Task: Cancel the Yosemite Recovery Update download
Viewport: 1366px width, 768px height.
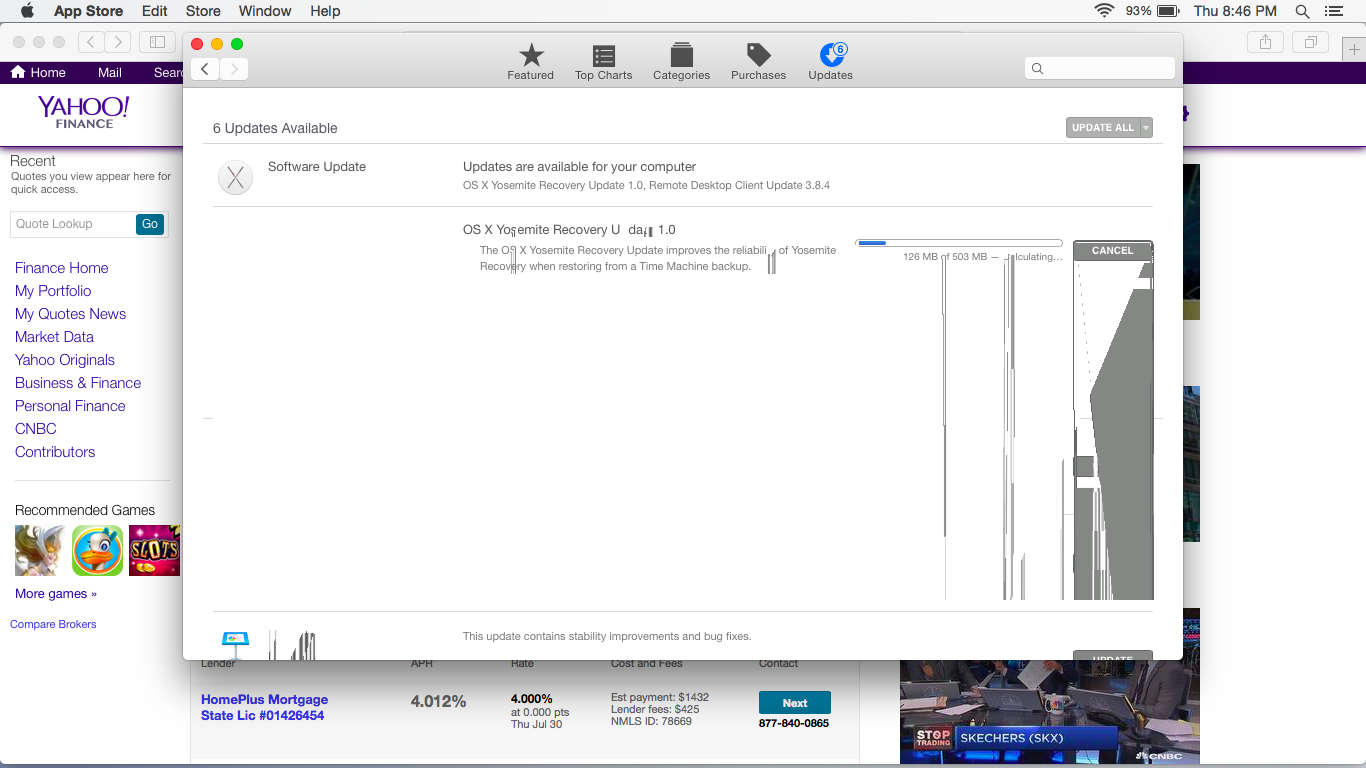Action: tap(1112, 251)
